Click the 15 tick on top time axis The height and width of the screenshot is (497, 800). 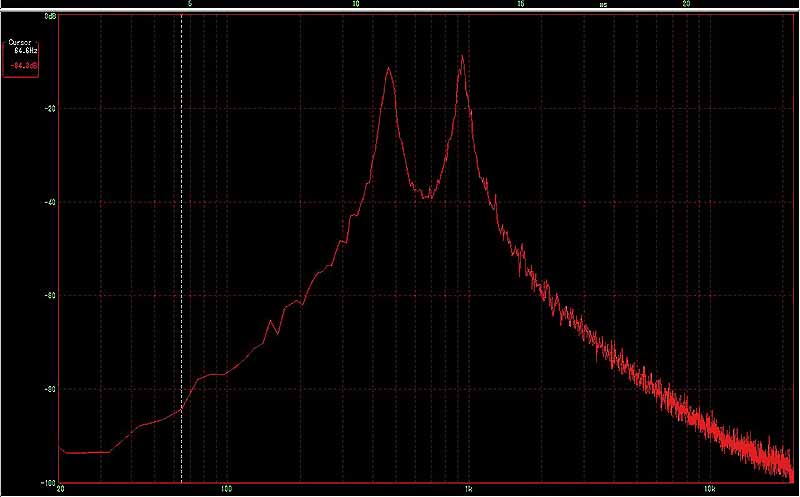click(x=520, y=5)
